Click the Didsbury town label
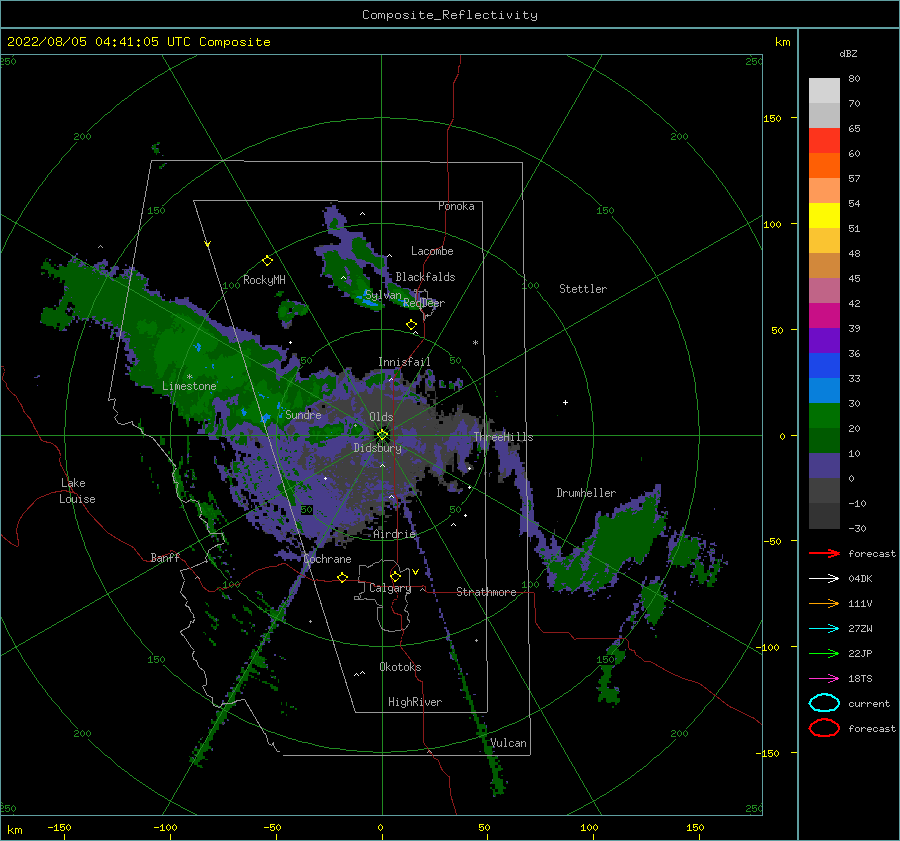The width and height of the screenshot is (900, 841). pyautogui.click(x=377, y=448)
